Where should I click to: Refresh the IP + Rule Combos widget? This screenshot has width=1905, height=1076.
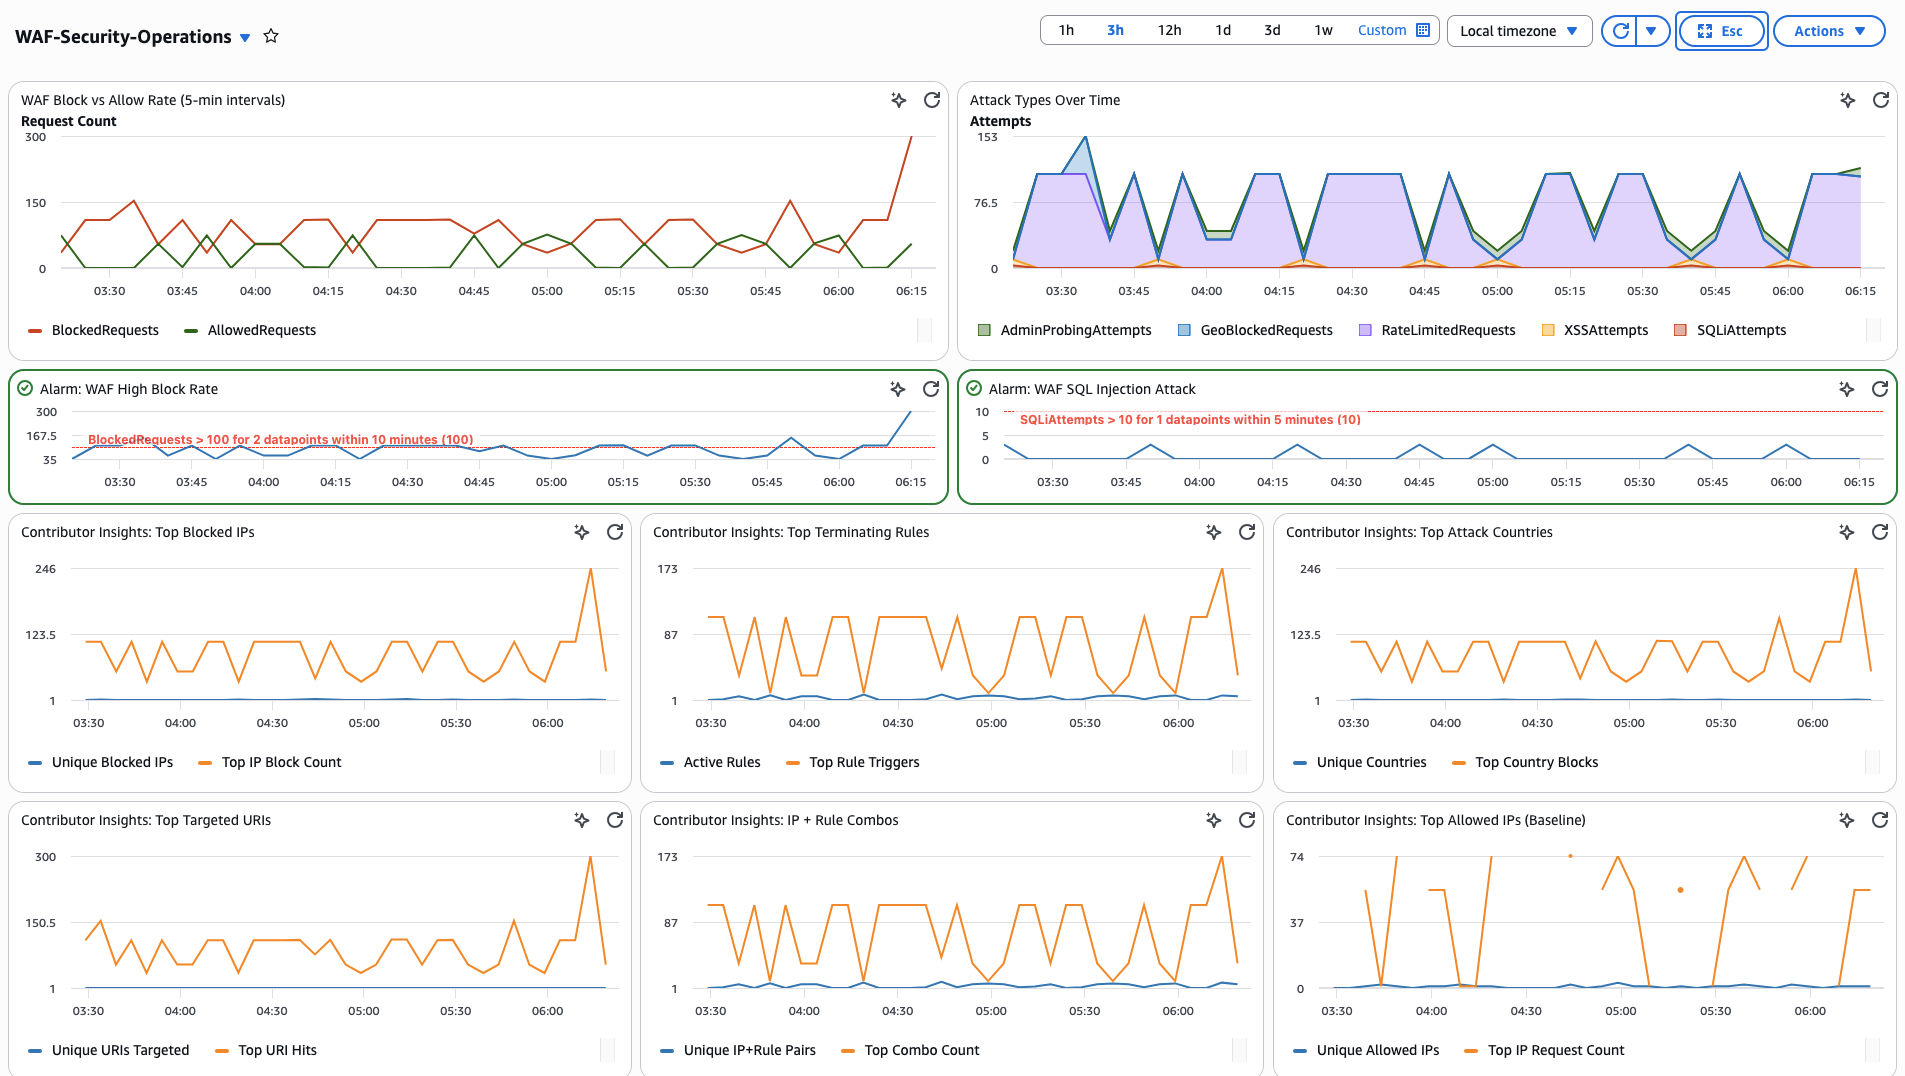click(1247, 820)
